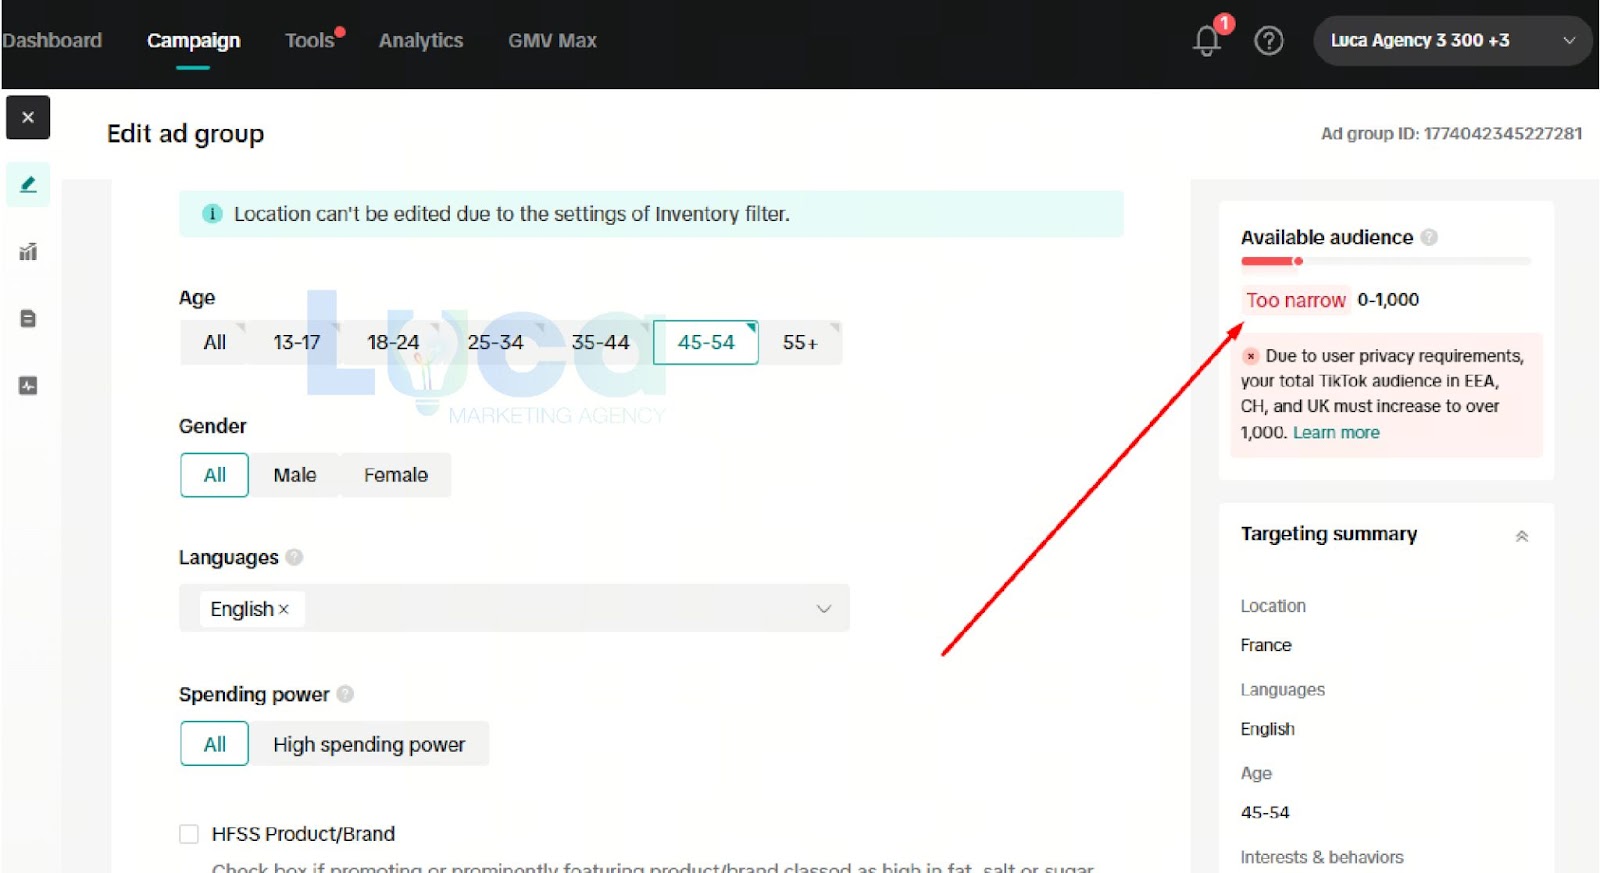Close the Edit ad group panel
This screenshot has height=873, width=1600.
coord(28,117)
